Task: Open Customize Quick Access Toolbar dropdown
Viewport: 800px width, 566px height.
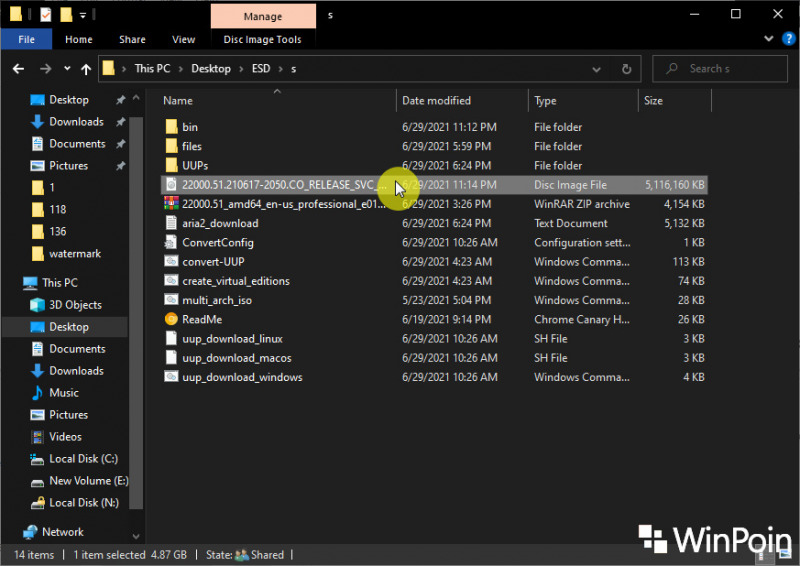Action: pos(83,15)
